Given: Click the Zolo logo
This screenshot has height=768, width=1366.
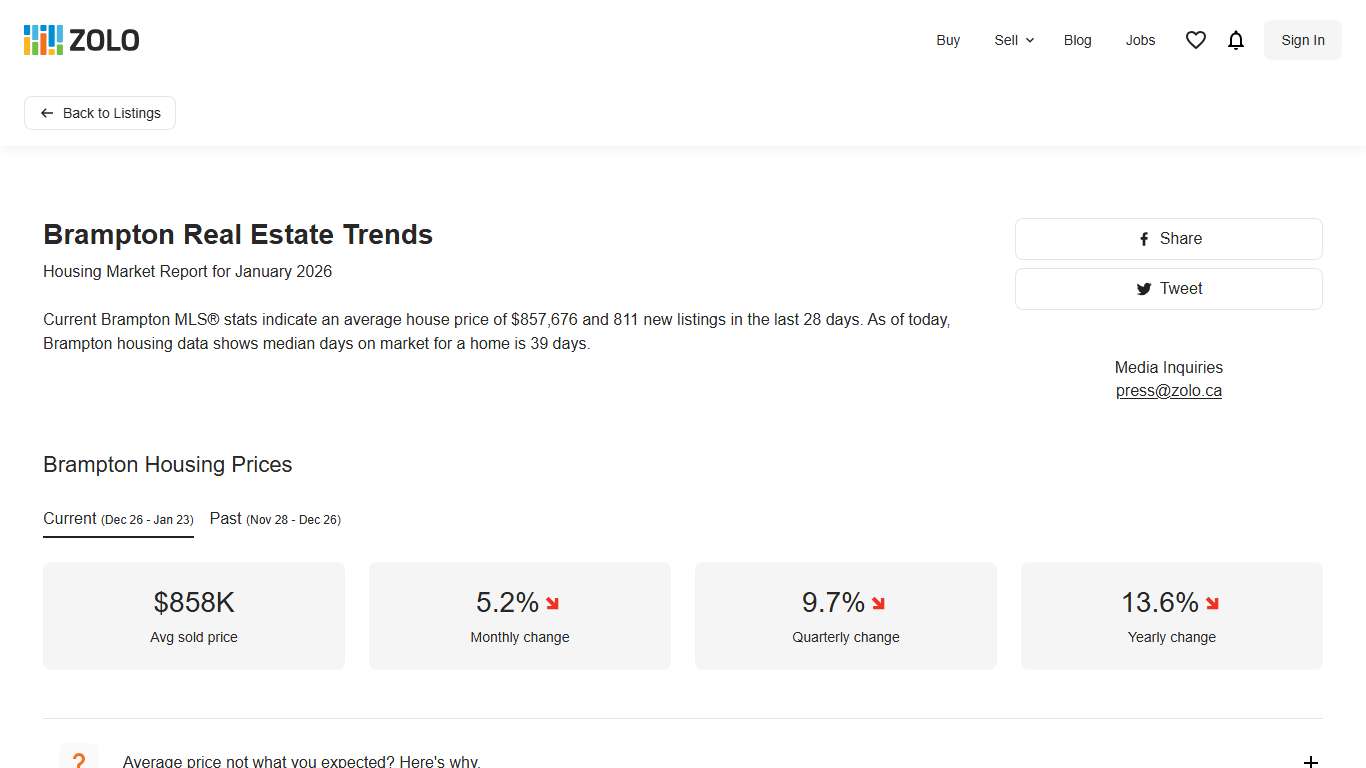Looking at the screenshot, I should click(80, 40).
